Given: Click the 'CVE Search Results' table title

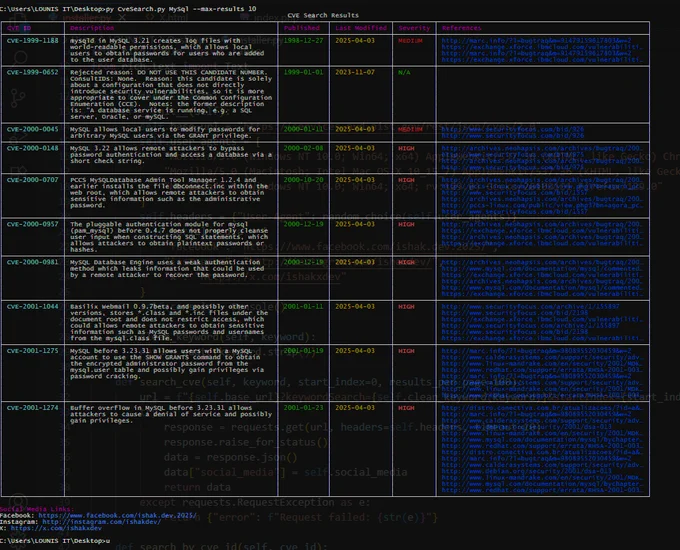Looking at the screenshot, I should (x=323, y=15).
